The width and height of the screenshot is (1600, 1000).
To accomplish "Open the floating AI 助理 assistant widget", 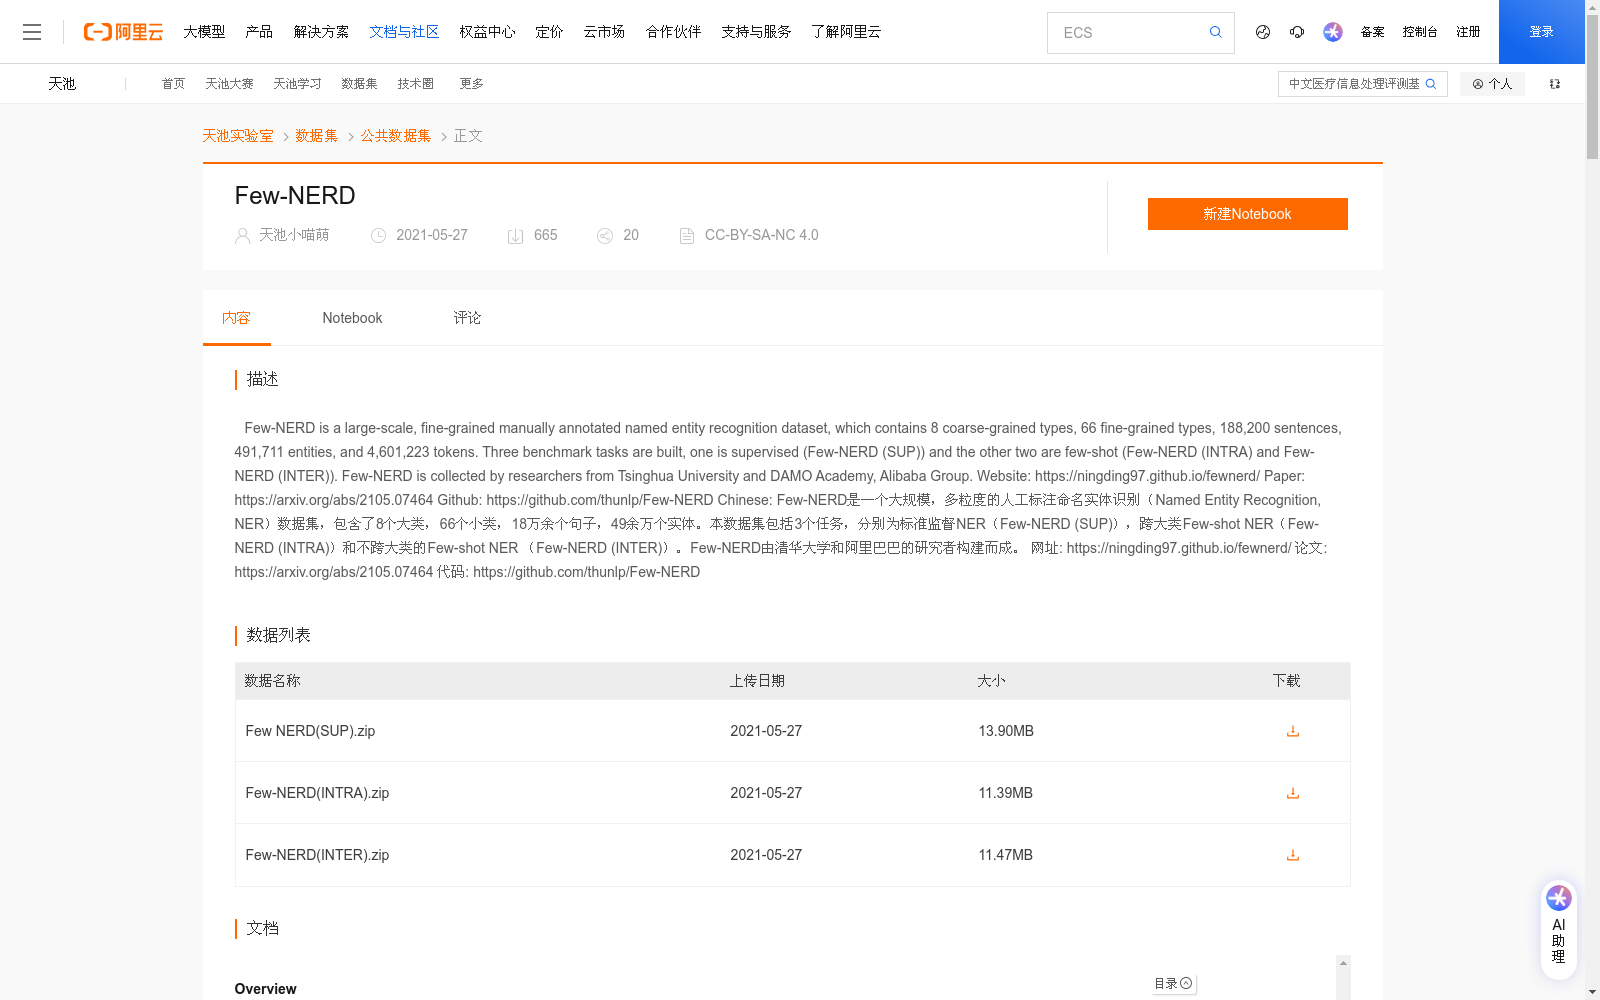I will tap(1558, 930).
